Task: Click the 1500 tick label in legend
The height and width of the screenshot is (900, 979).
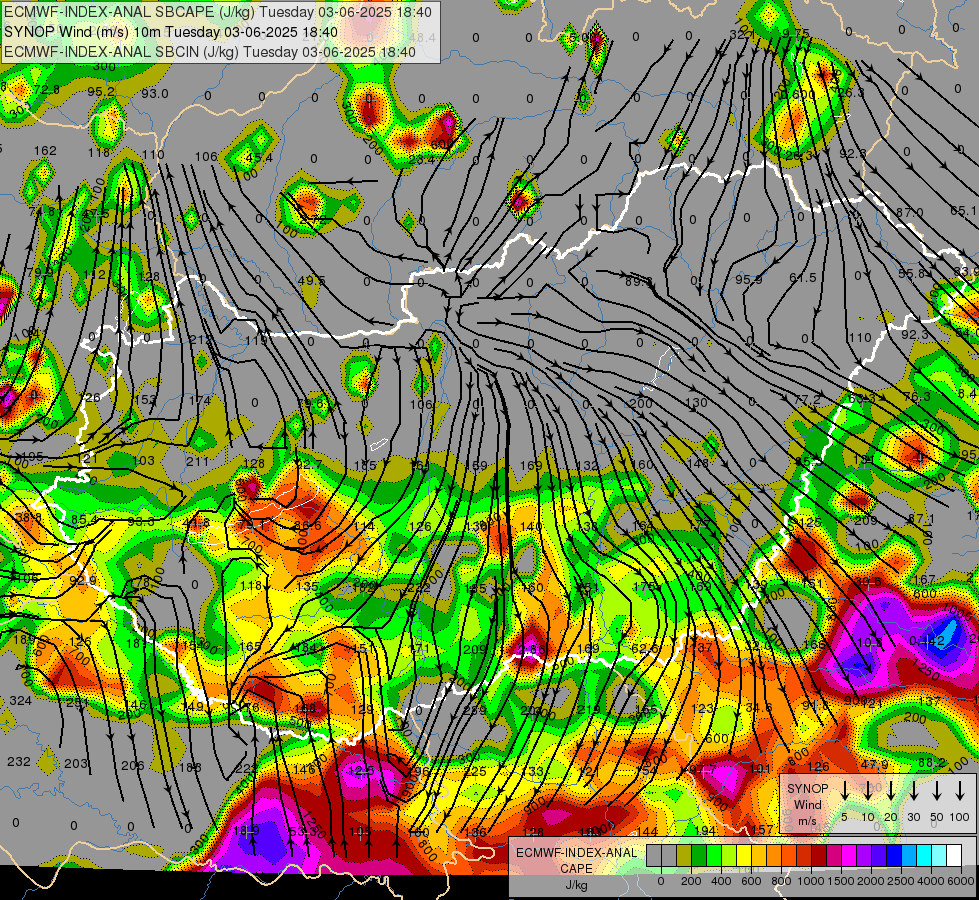Action: click(841, 881)
